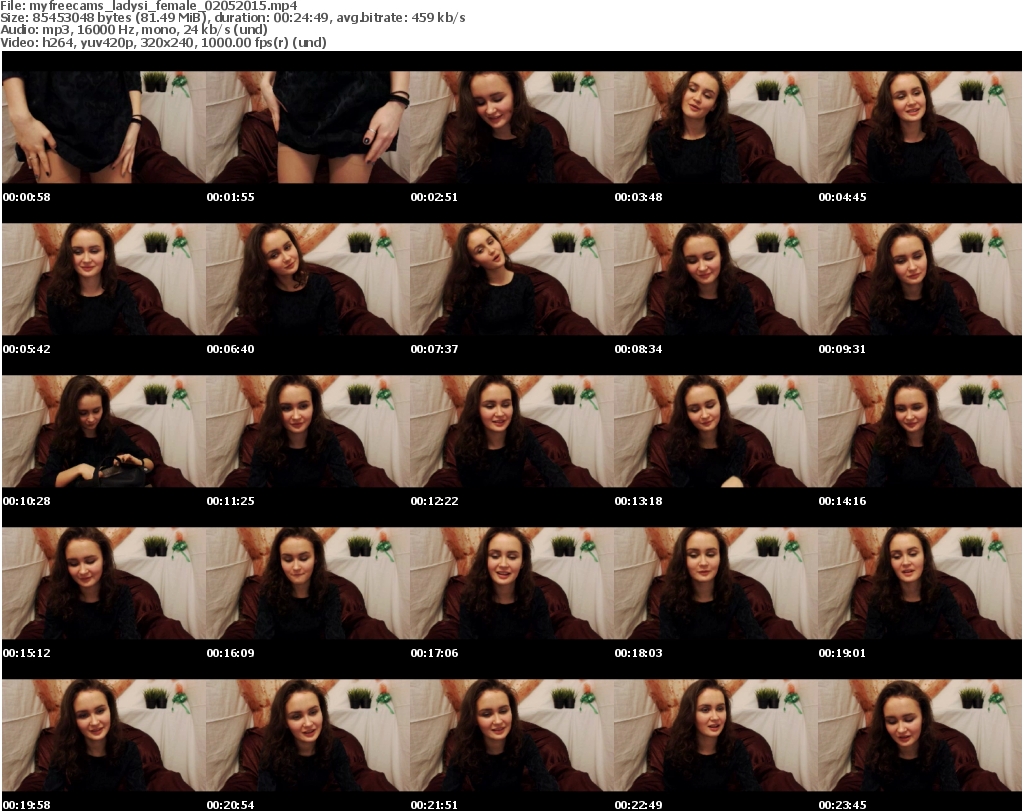
Task: Click the Audio mp3 info line
Action: [134, 30]
